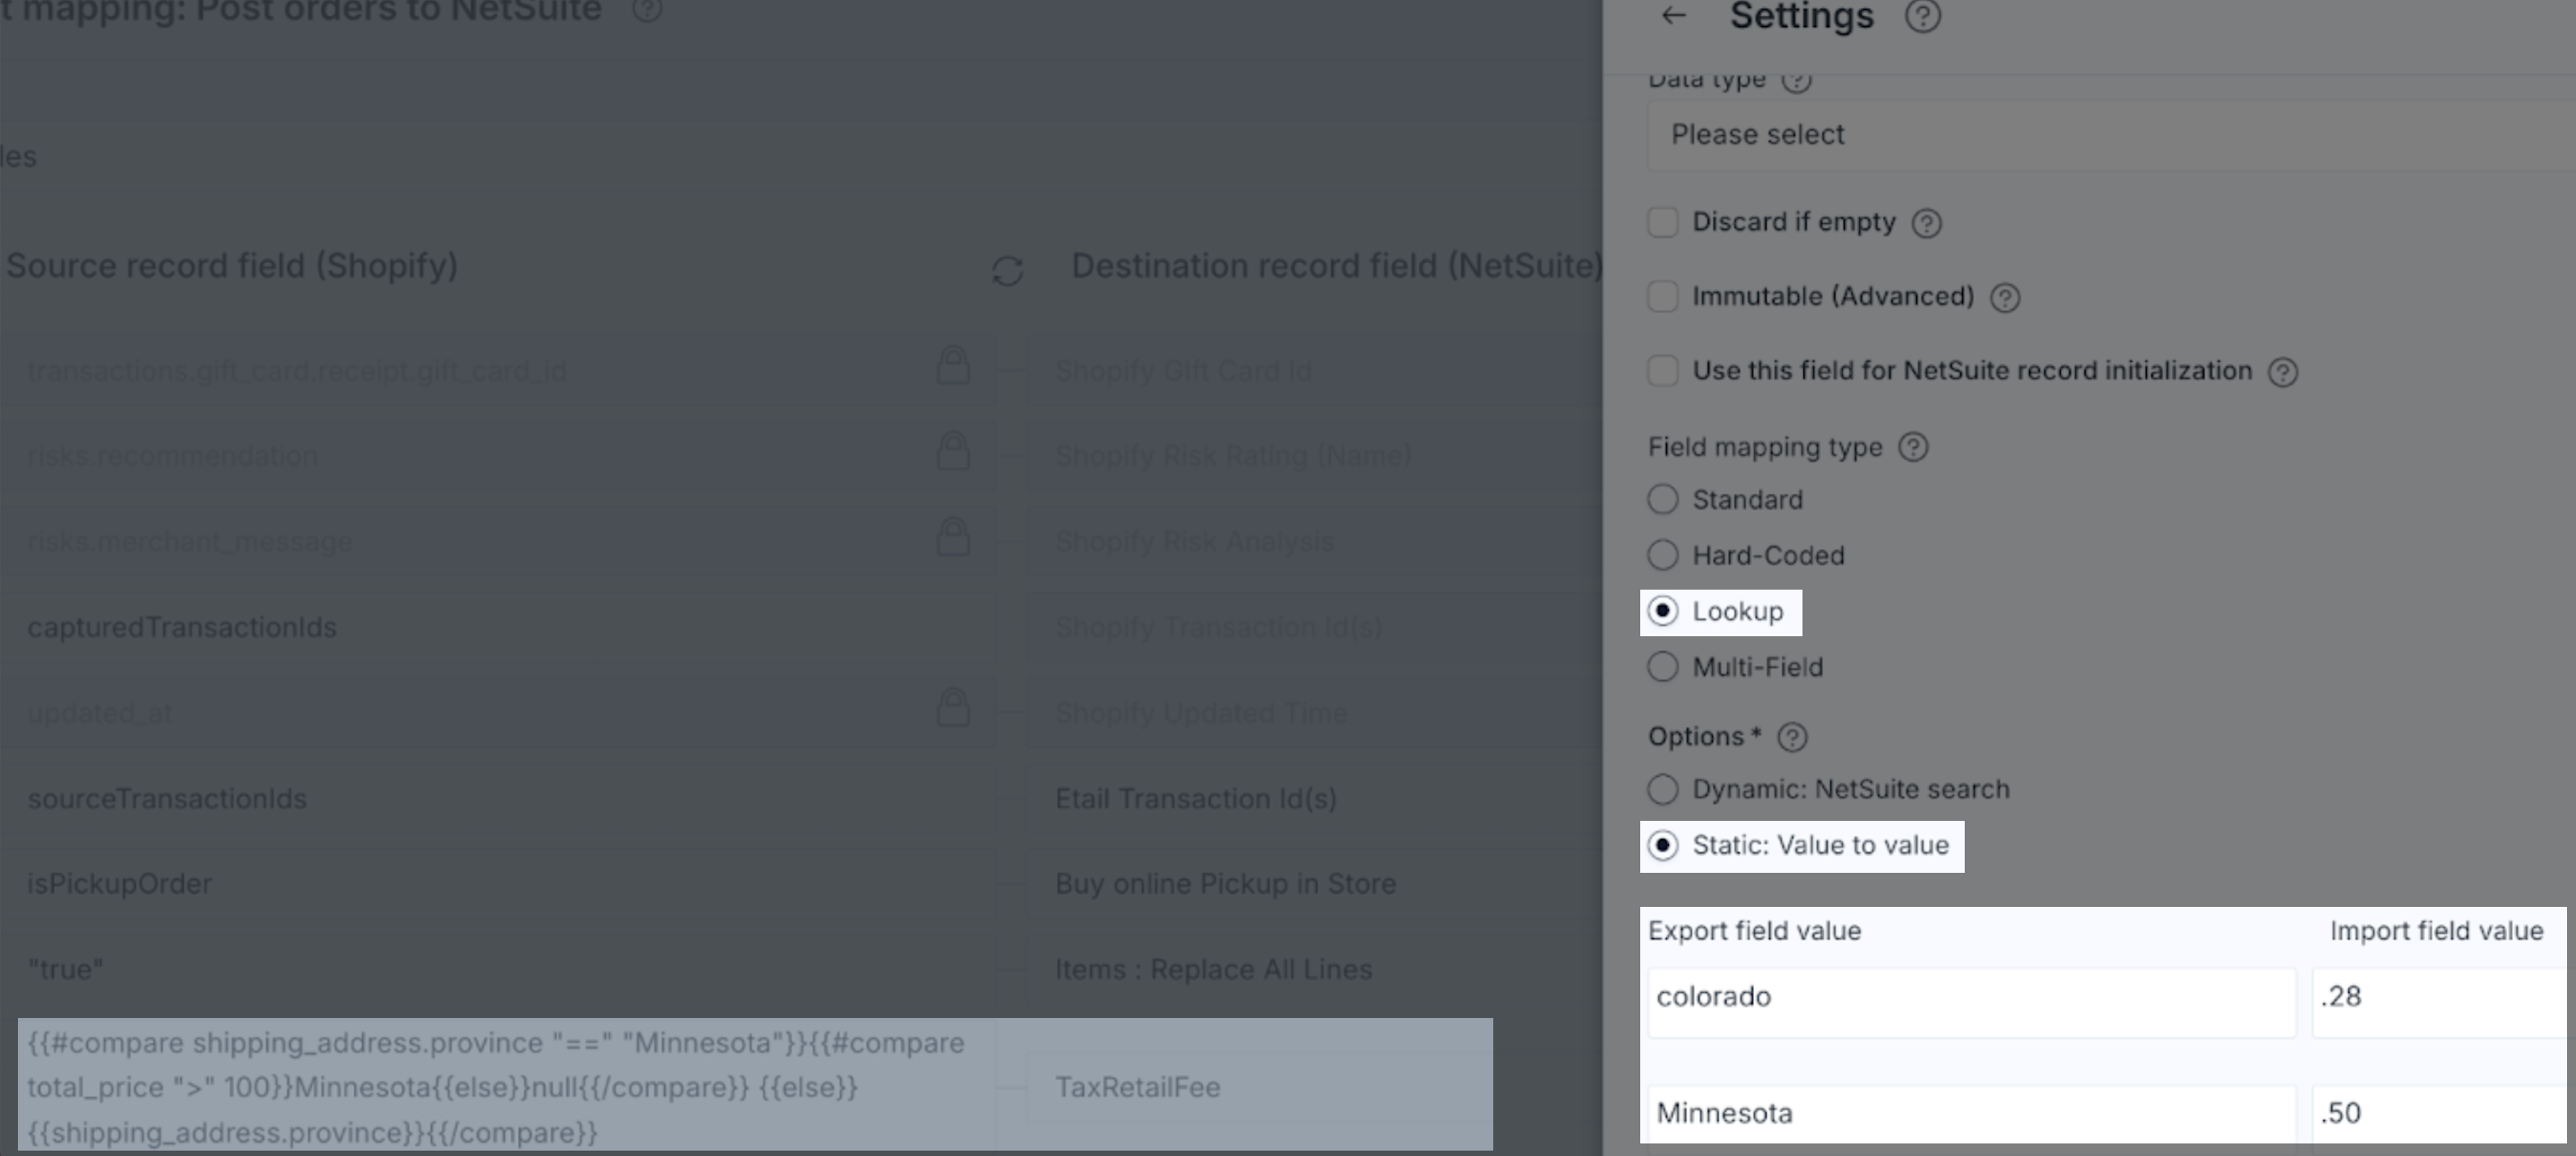Edit Minnesota export field value
The width and height of the screenshot is (2576, 1156).
(1971, 1114)
